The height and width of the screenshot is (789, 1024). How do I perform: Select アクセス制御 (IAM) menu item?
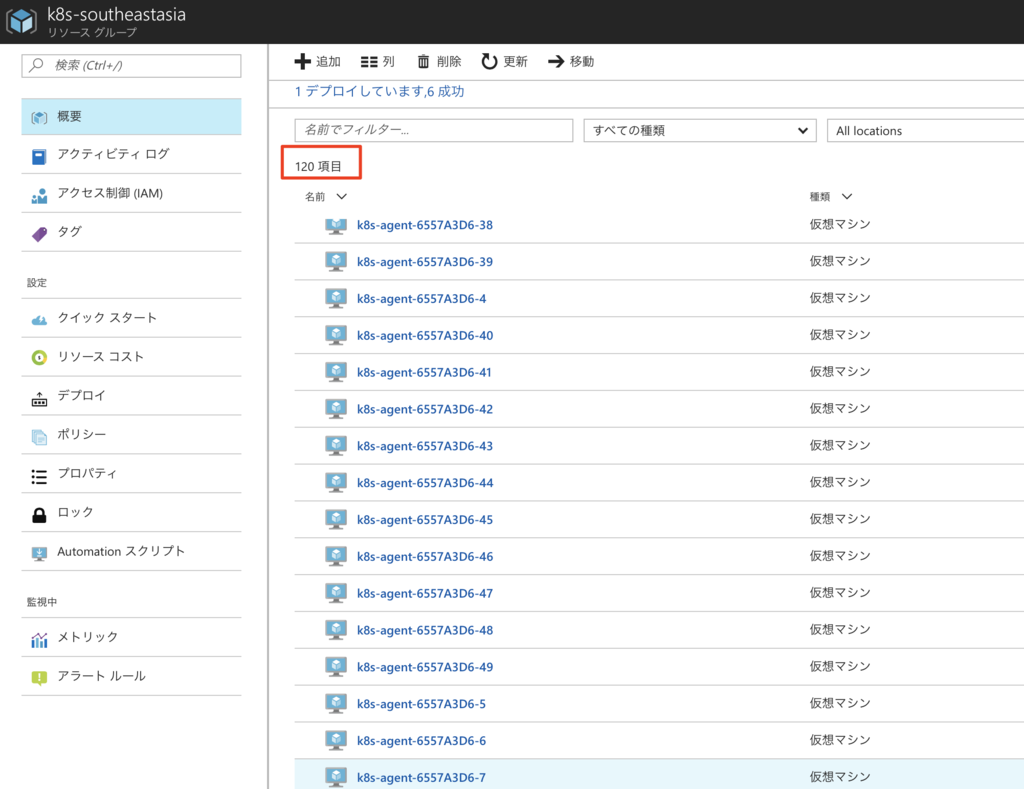(131, 193)
